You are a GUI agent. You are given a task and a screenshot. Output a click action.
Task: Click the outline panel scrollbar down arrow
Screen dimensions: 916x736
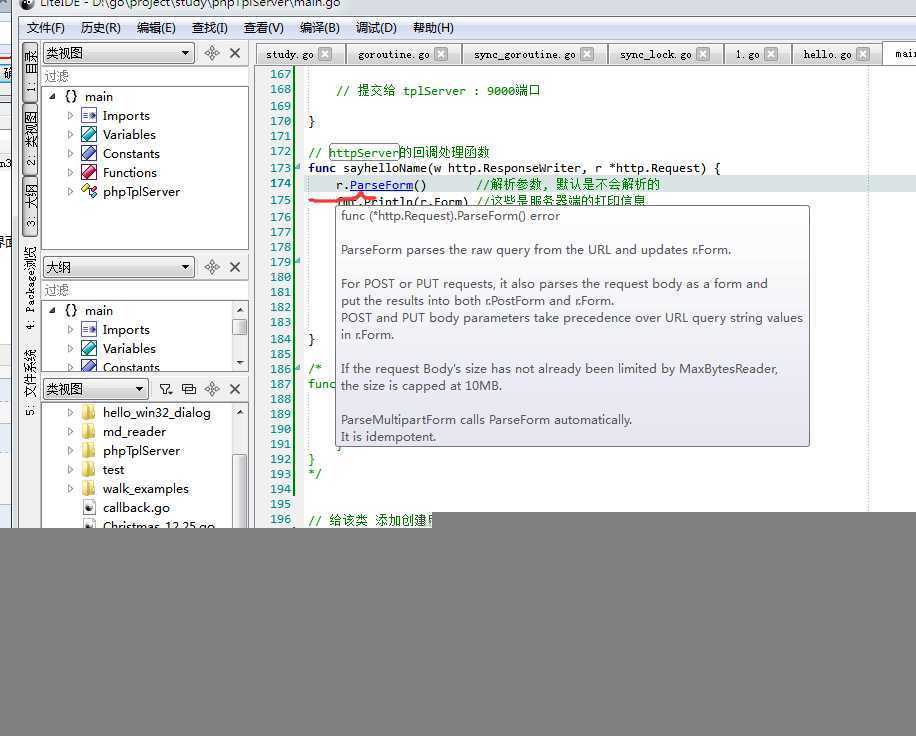240,363
